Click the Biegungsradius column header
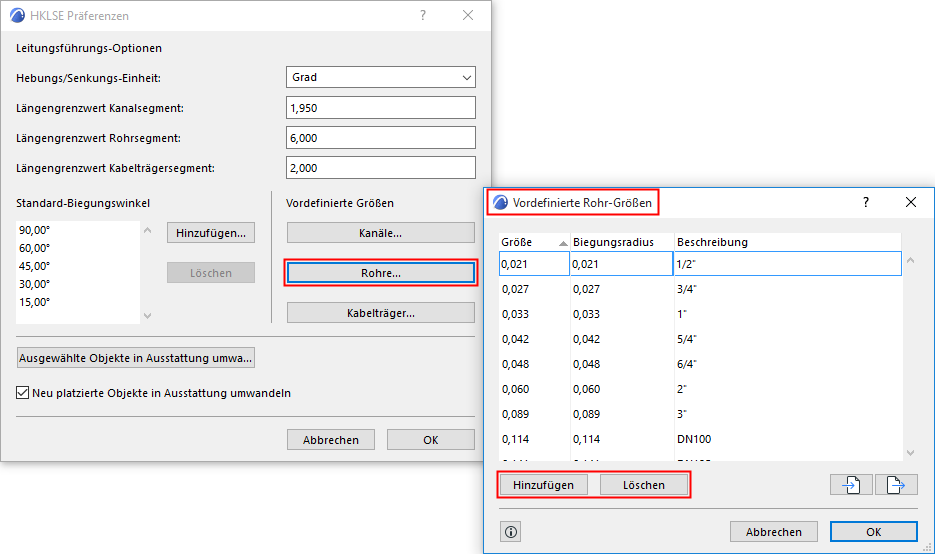The image size is (935, 554). click(x=622, y=242)
